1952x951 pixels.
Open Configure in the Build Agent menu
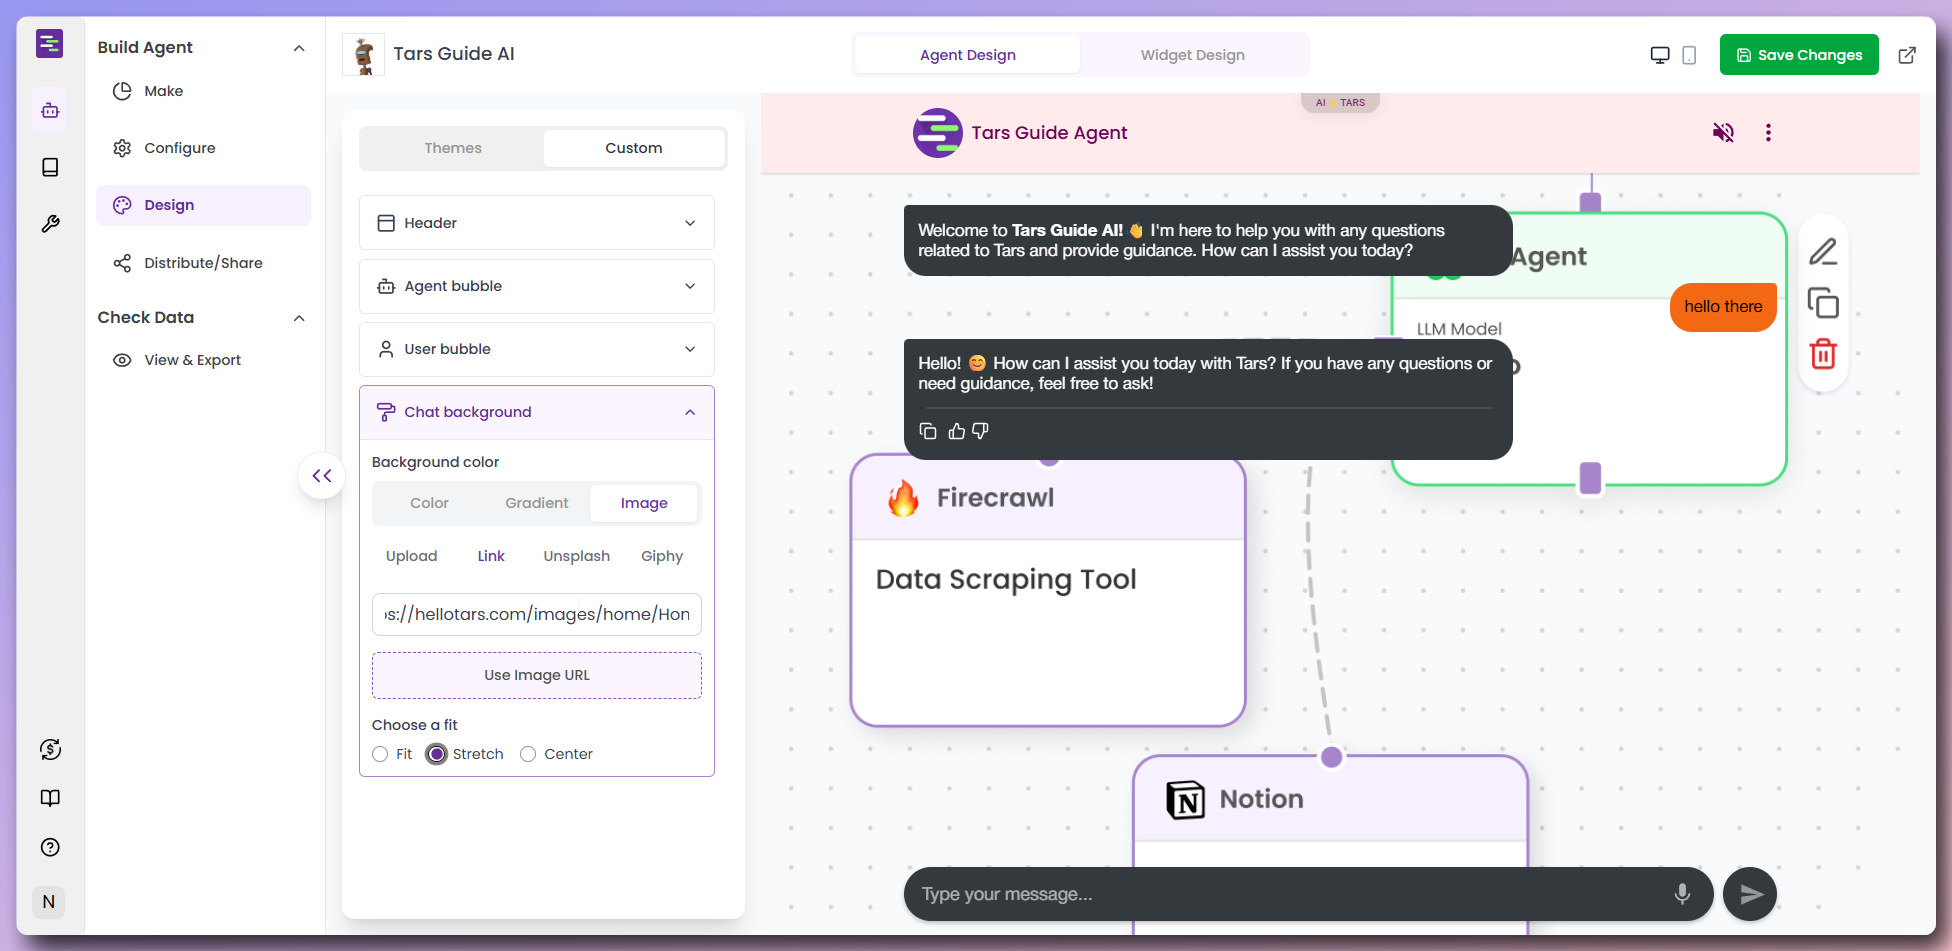tap(203, 148)
